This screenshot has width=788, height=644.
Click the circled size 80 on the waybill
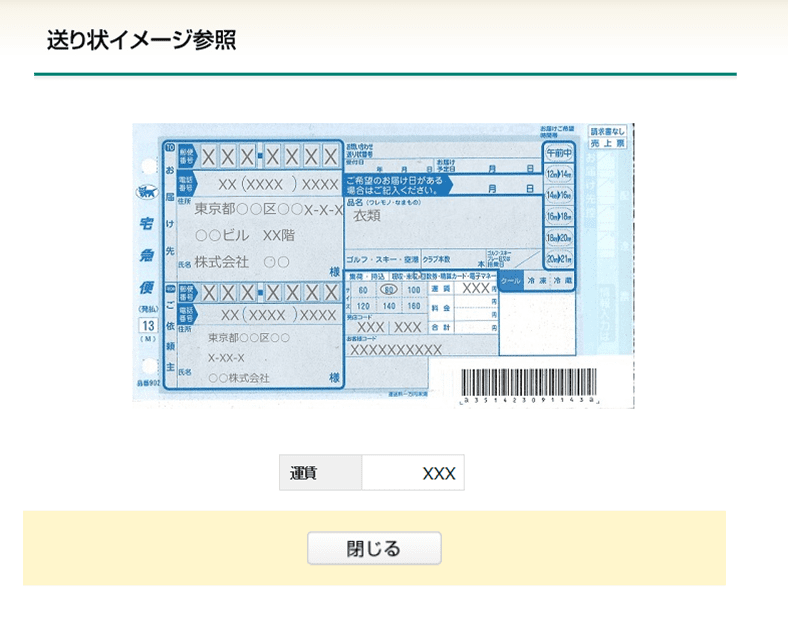(389, 289)
